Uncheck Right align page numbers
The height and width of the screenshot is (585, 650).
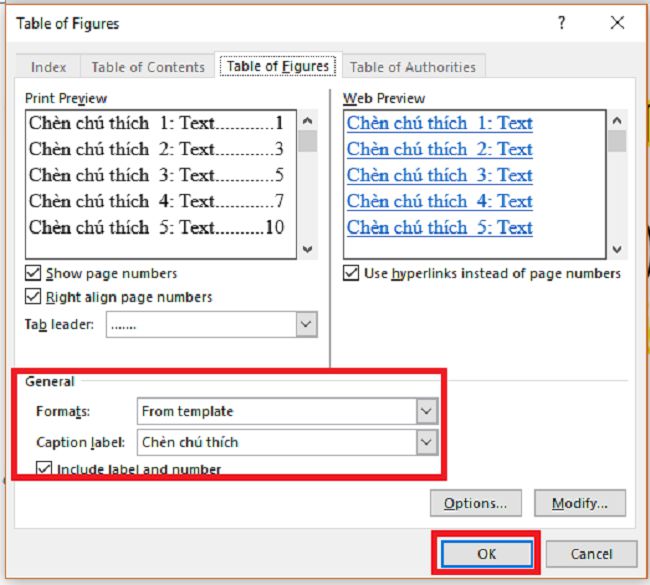tap(33, 297)
